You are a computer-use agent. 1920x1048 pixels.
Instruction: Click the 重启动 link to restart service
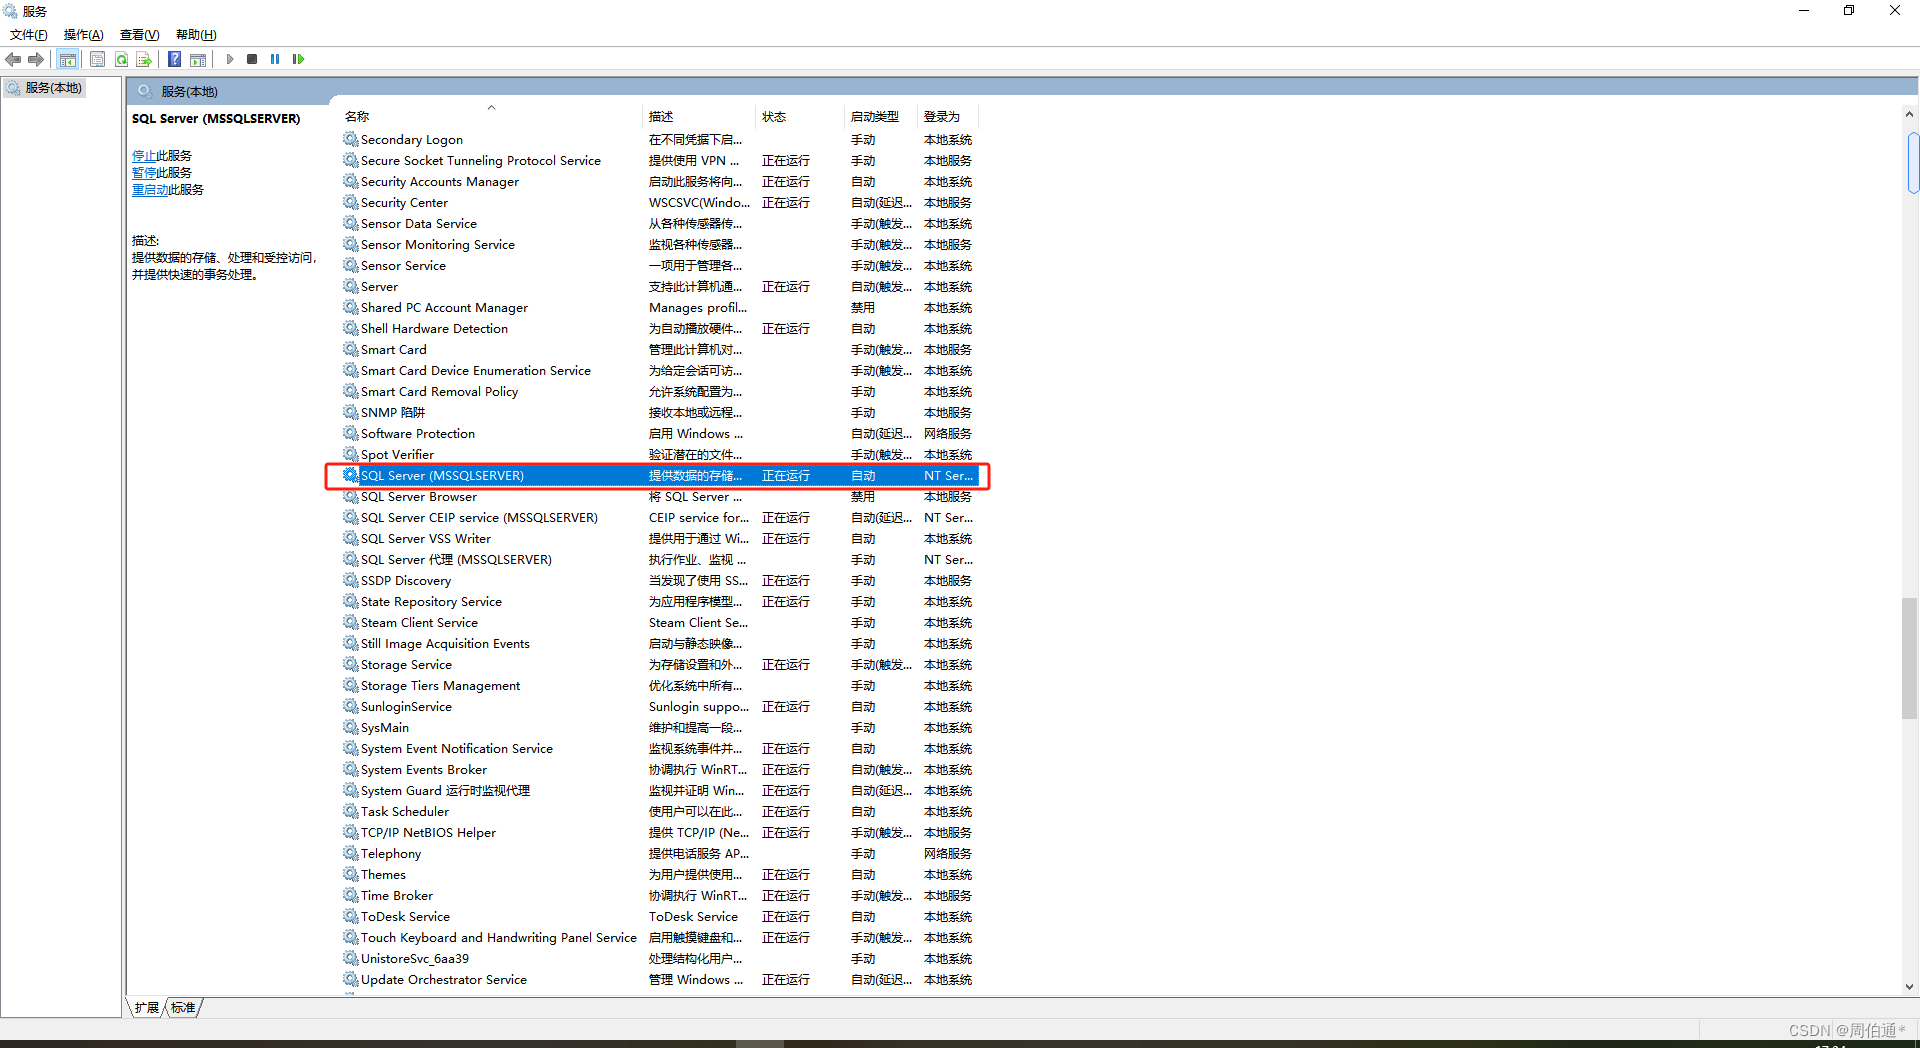coord(150,190)
